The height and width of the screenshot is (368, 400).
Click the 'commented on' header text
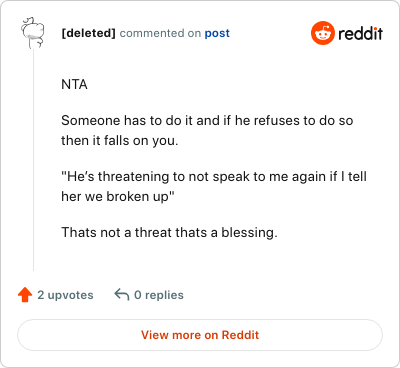pos(160,33)
